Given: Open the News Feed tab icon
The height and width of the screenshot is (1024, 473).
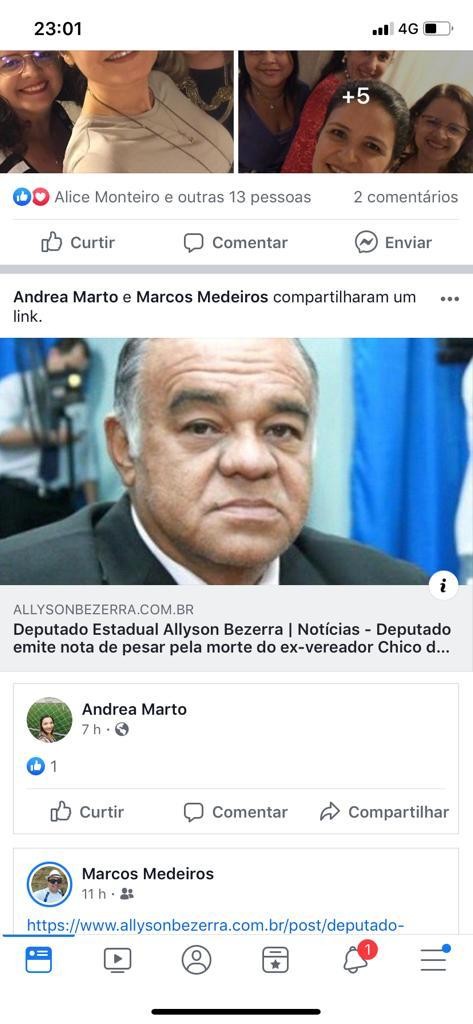Looking at the screenshot, I should coord(39,960).
